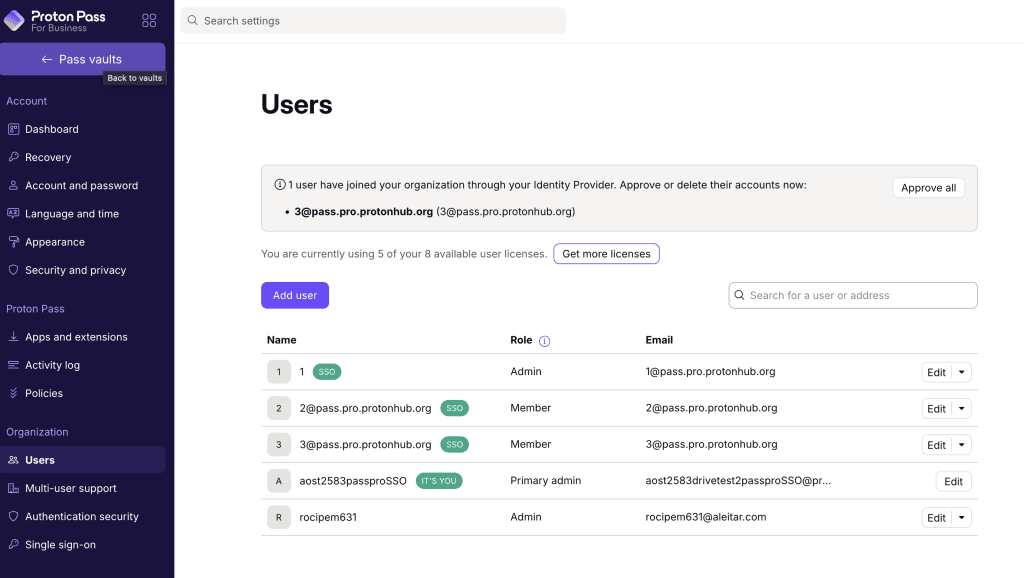Go to Policies in the sidebar
This screenshot has width=1024, height=578.
point(44,393)
